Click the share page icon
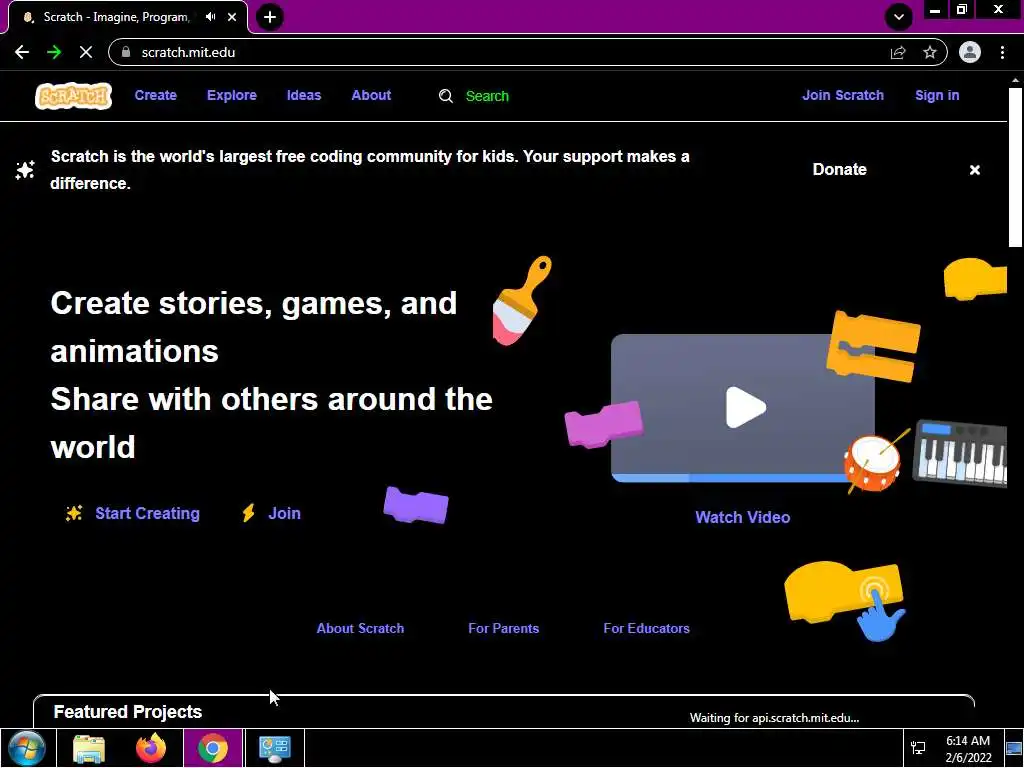This screenshot has width=1024, height=768. tap(898, 52)
